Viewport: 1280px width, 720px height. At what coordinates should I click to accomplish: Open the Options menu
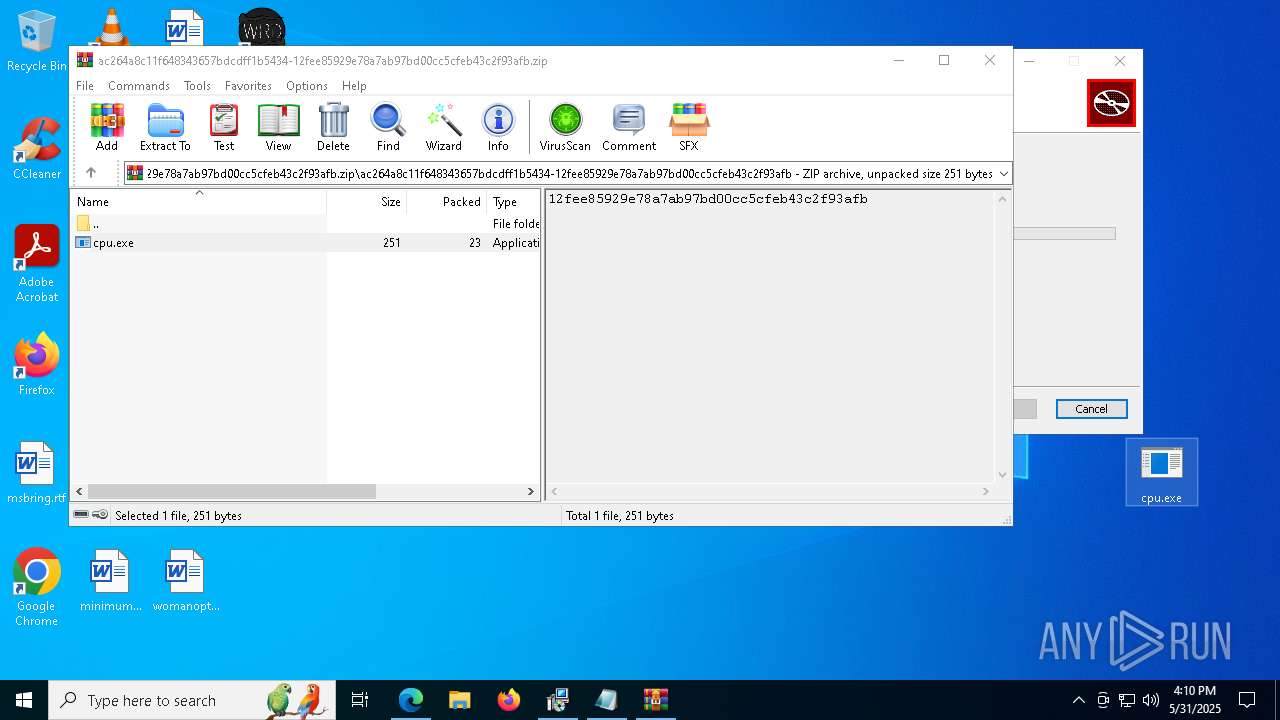click(x=307, y=86)
